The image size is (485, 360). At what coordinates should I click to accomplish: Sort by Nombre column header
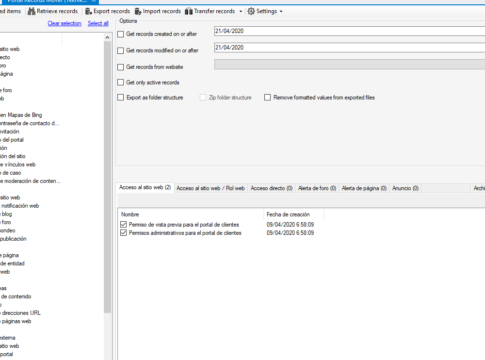(x=191, y=214)
